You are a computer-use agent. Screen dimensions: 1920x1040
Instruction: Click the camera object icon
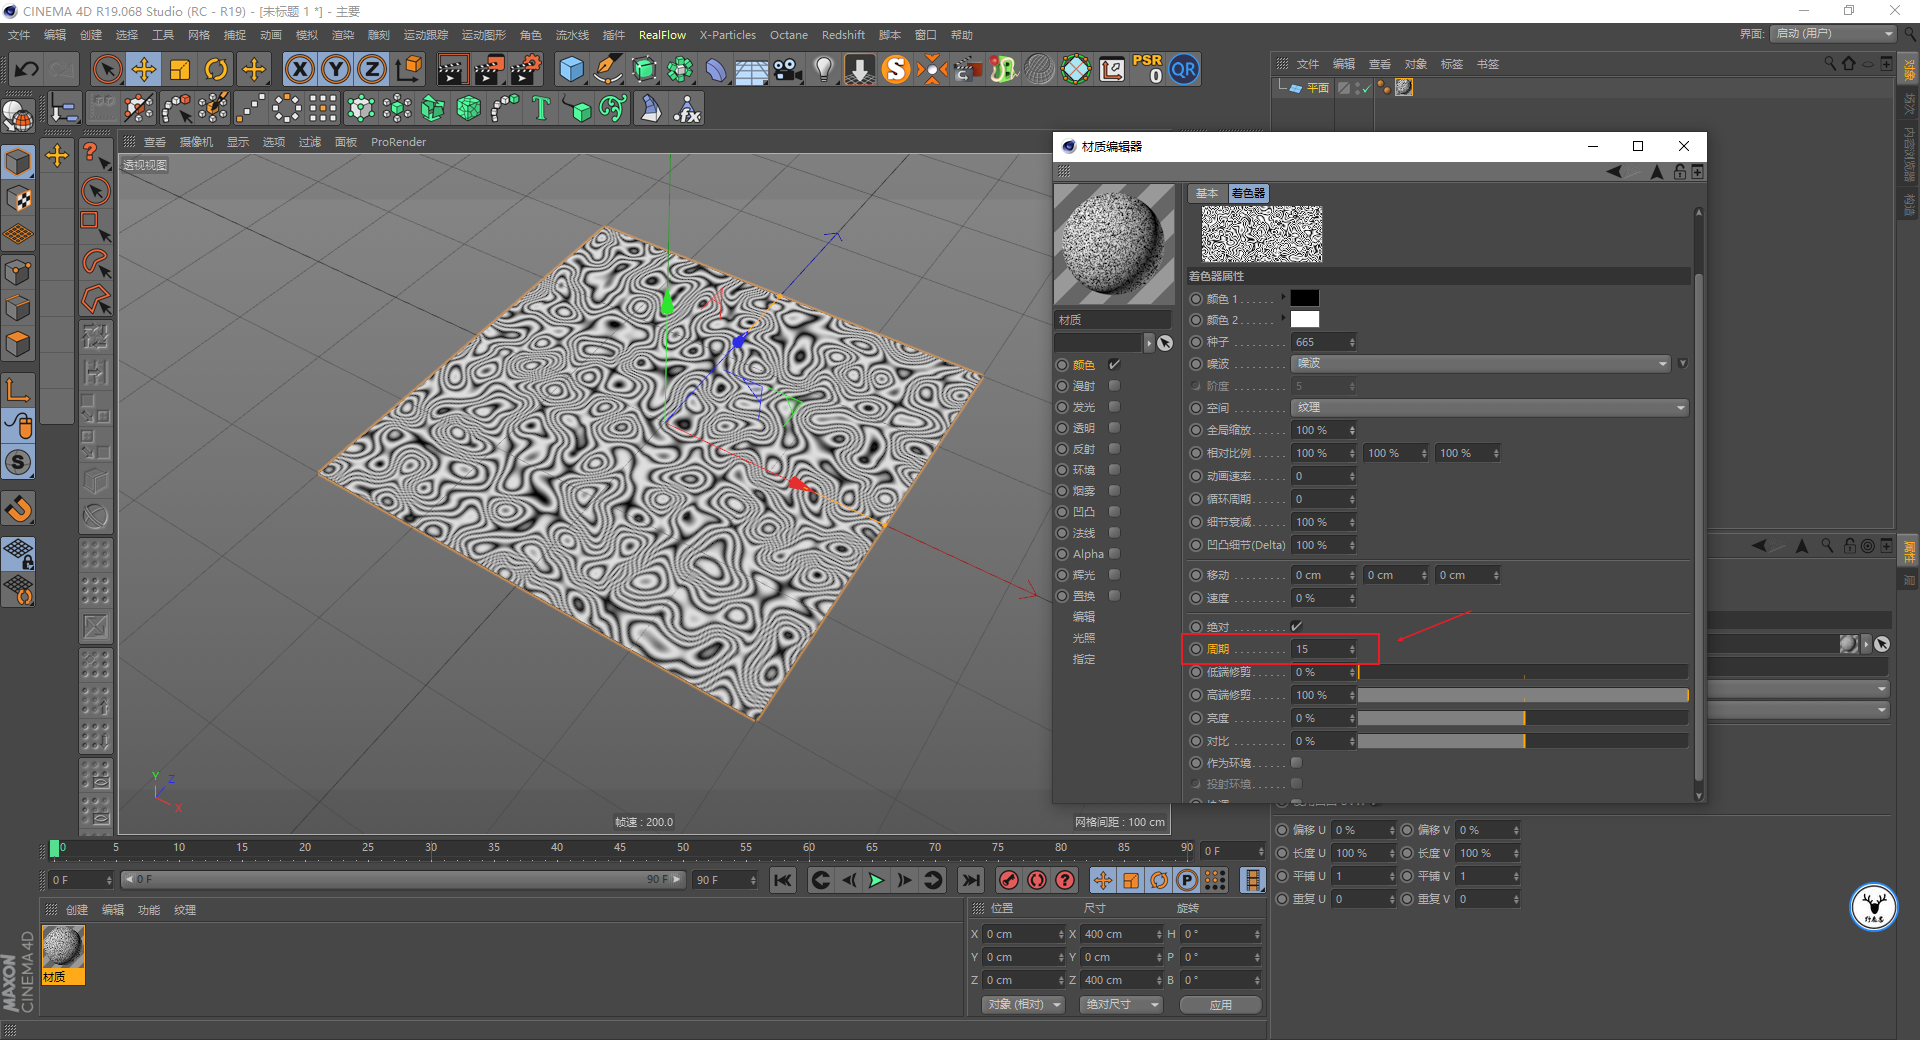coord(787,69)
